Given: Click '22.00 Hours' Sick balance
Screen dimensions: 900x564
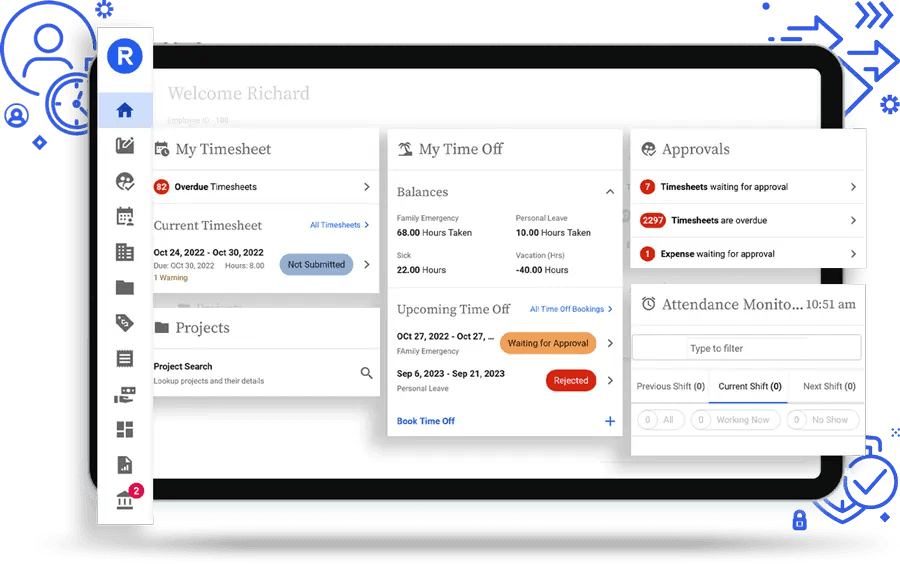Looking at the screenshot, I should tap(421, 270).
